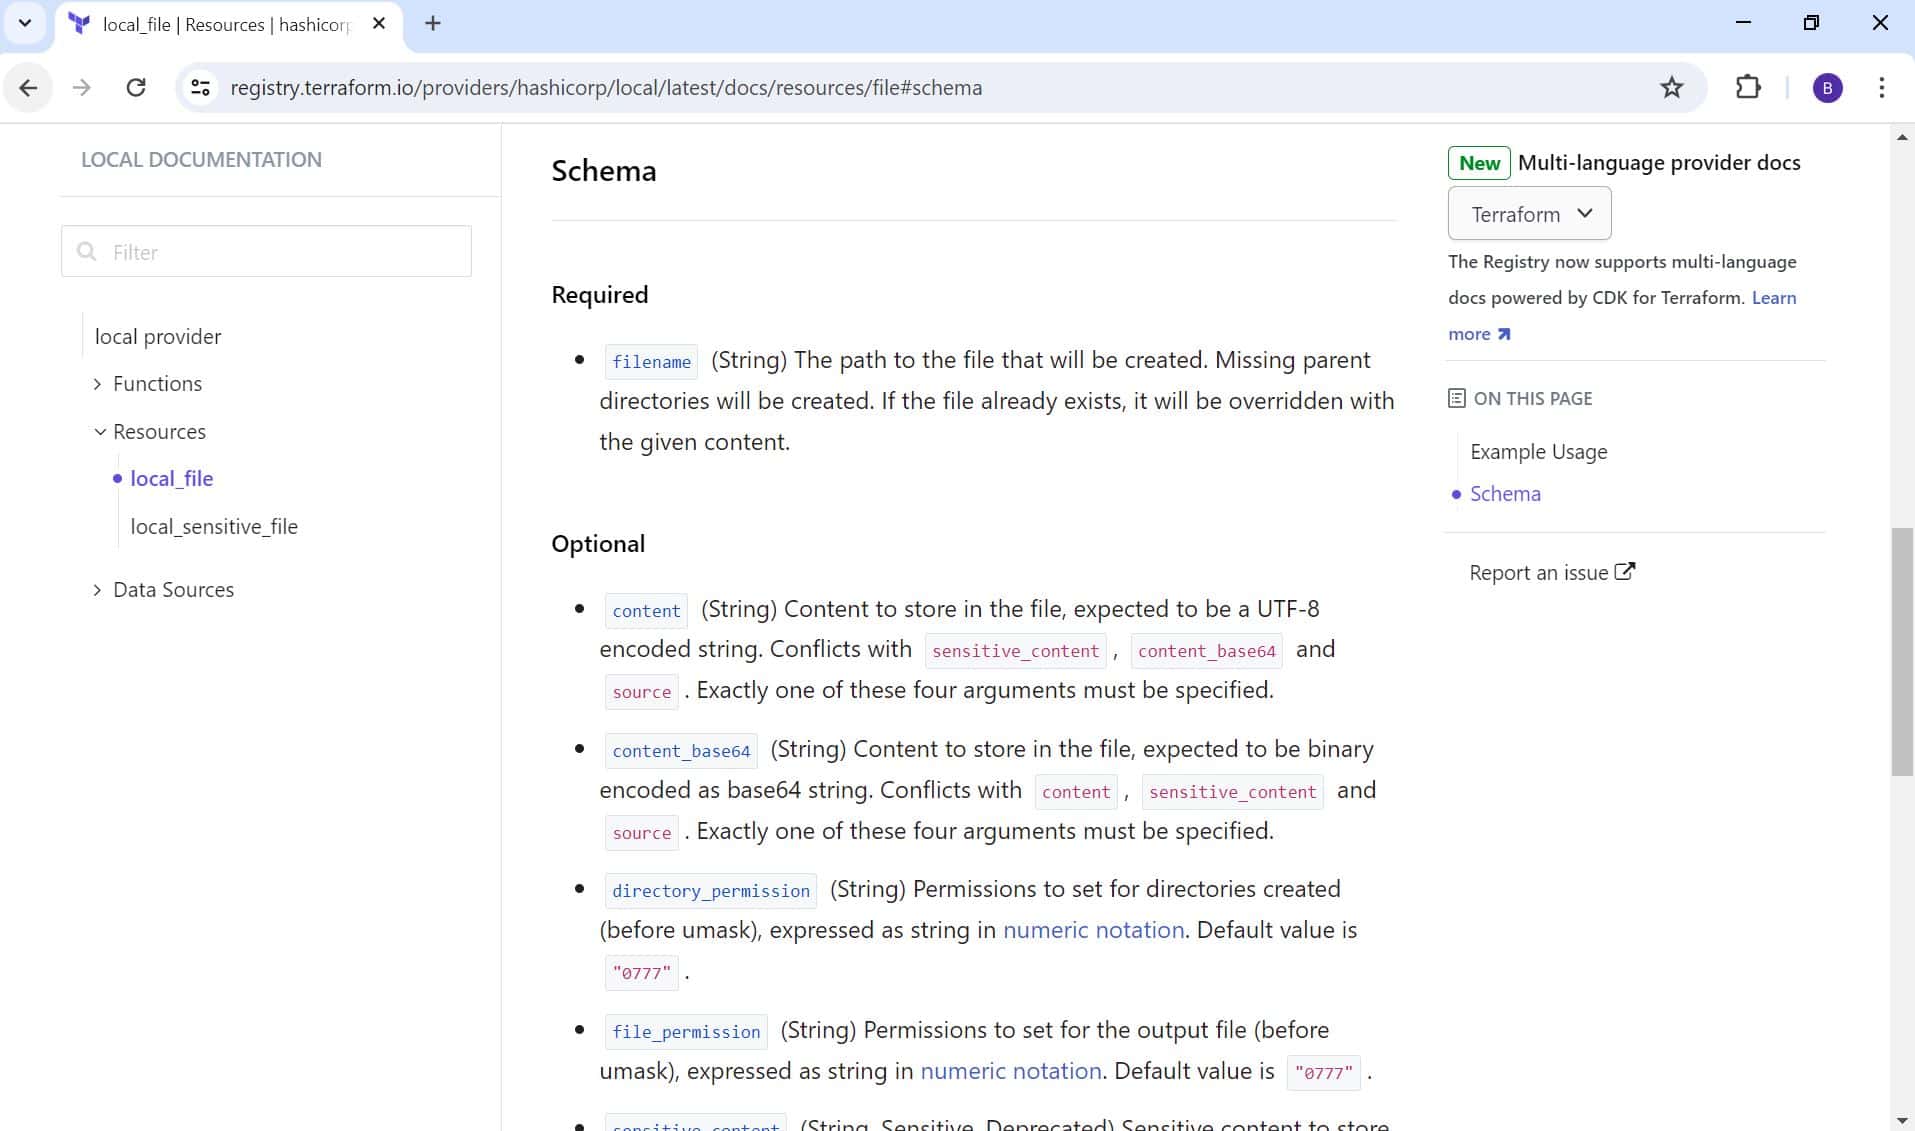Click the Terraform favicon on tab
The width and height of the screenshot is (1915, 1131).
[80, 24]
